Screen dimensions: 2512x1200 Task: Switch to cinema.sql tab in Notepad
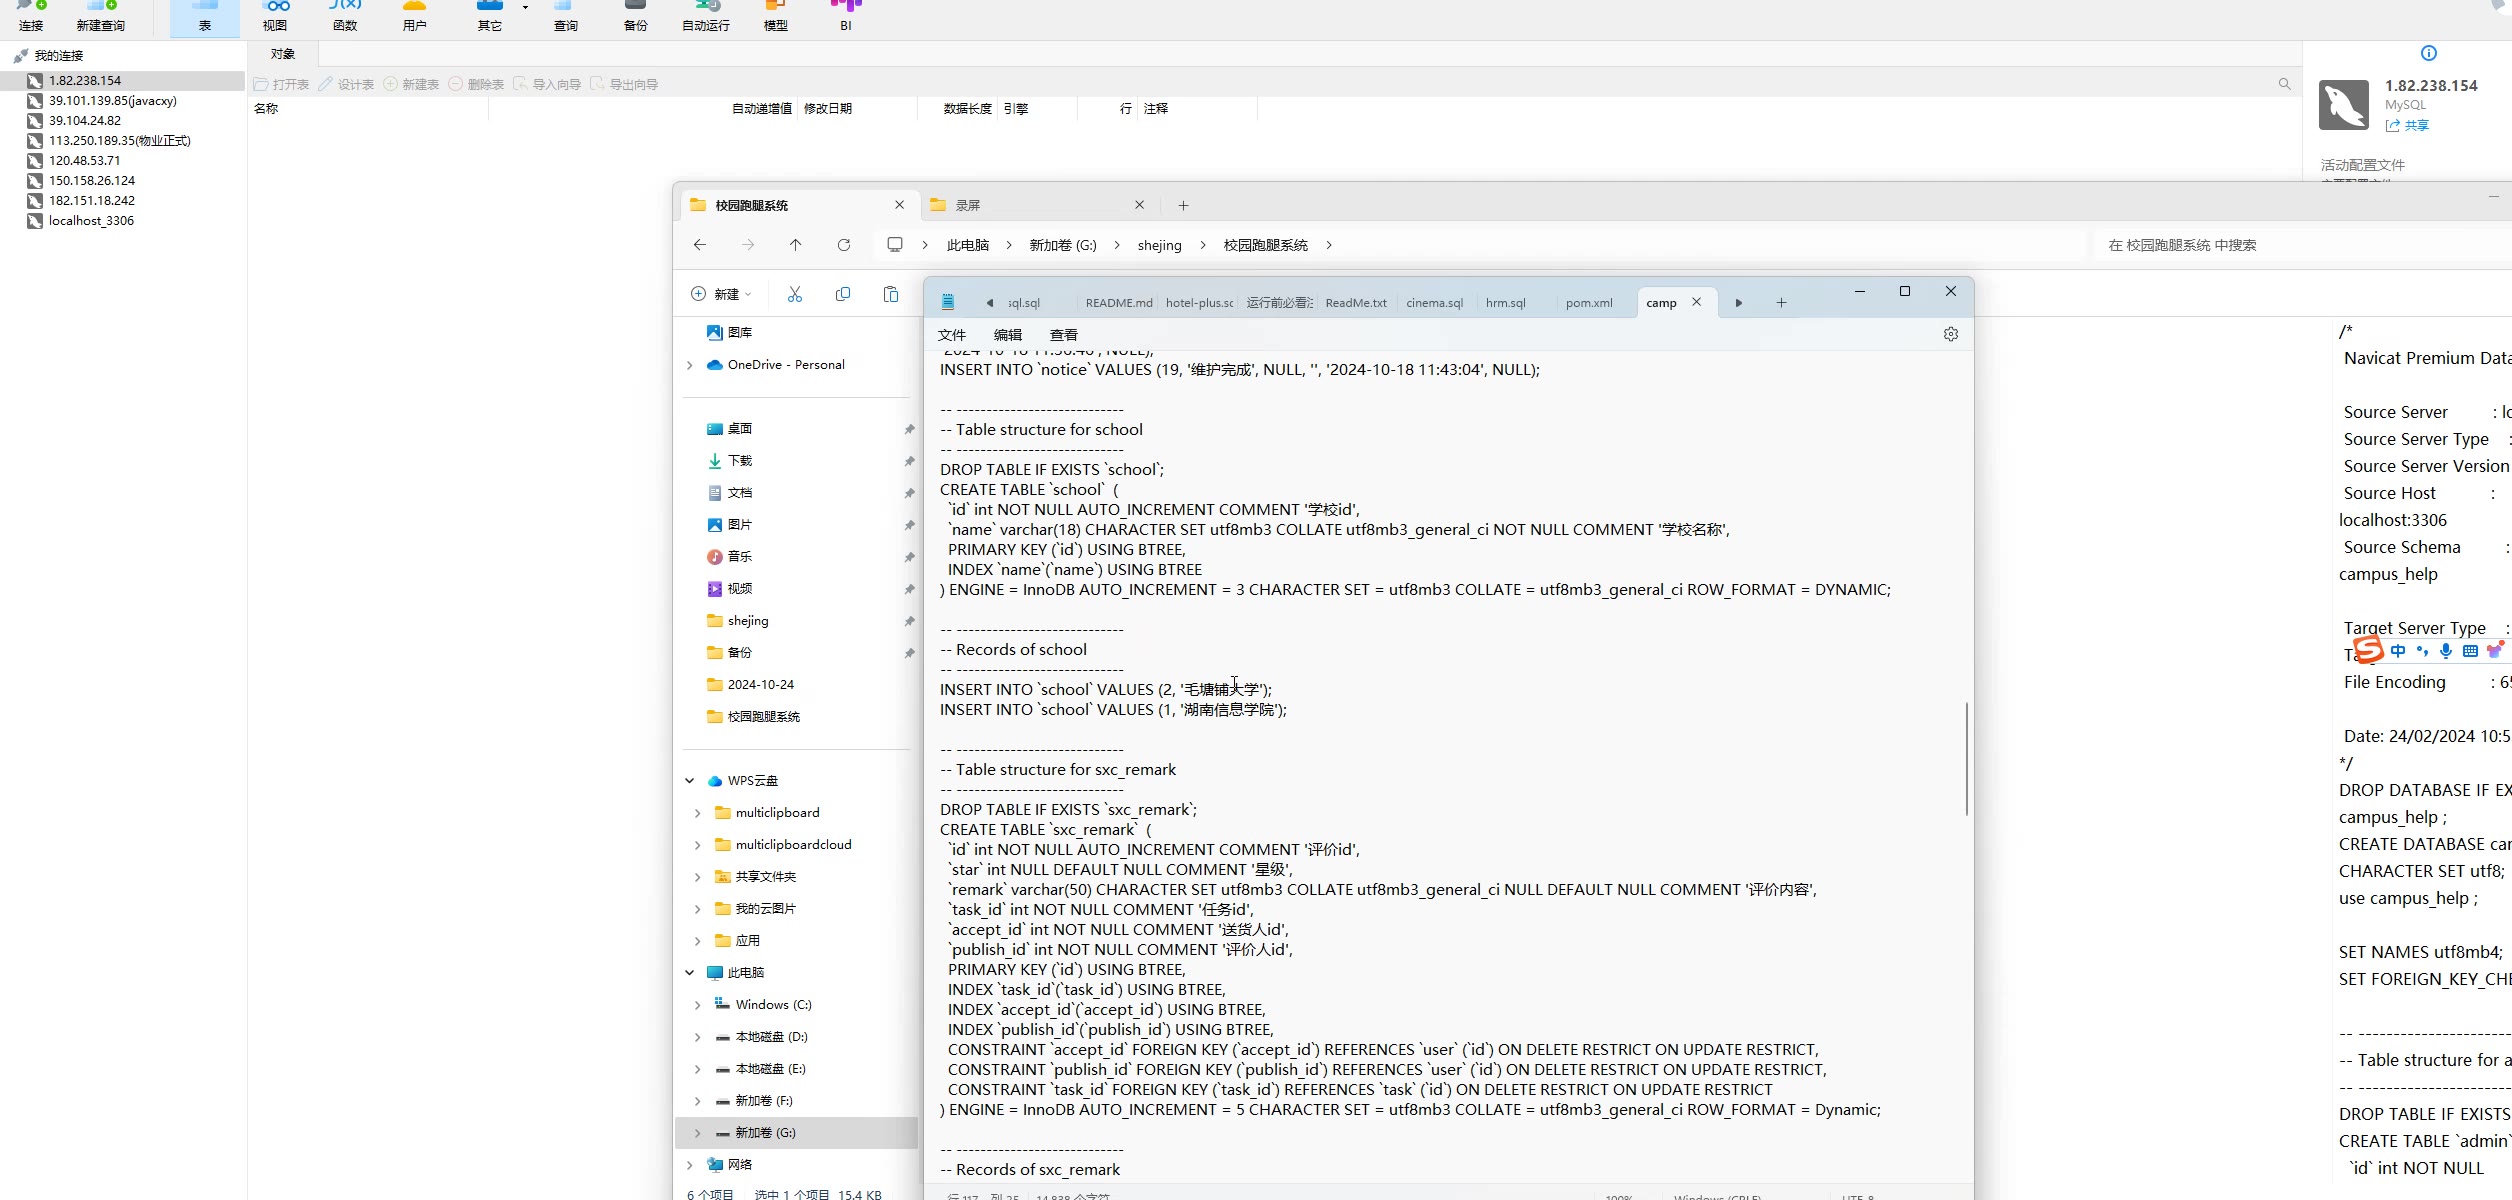pos(1434,303)
